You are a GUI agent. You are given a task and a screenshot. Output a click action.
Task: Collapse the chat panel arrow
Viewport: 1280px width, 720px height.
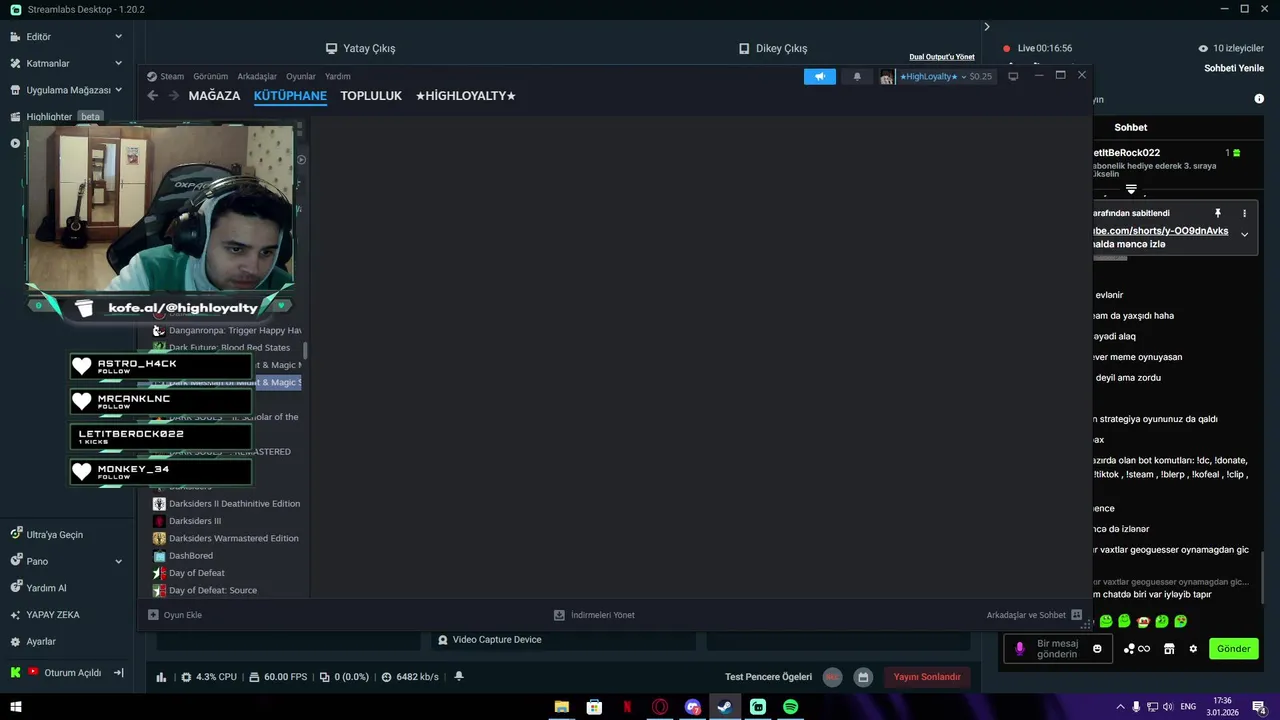[986, 27]
